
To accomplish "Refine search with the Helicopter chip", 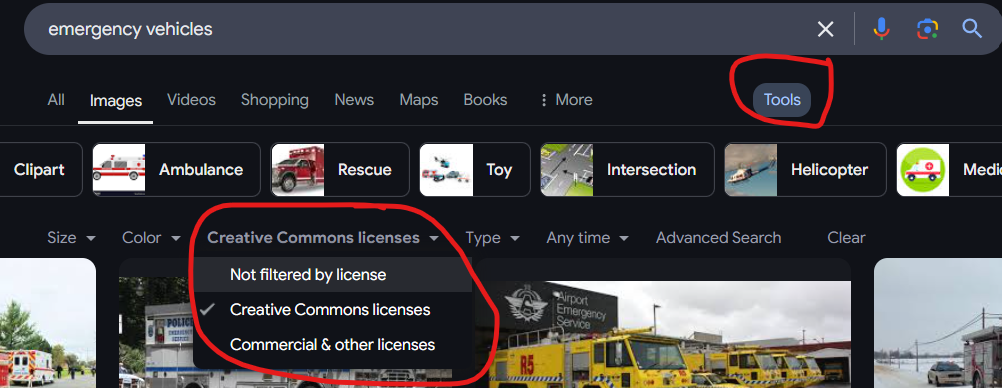I will 805,169.
